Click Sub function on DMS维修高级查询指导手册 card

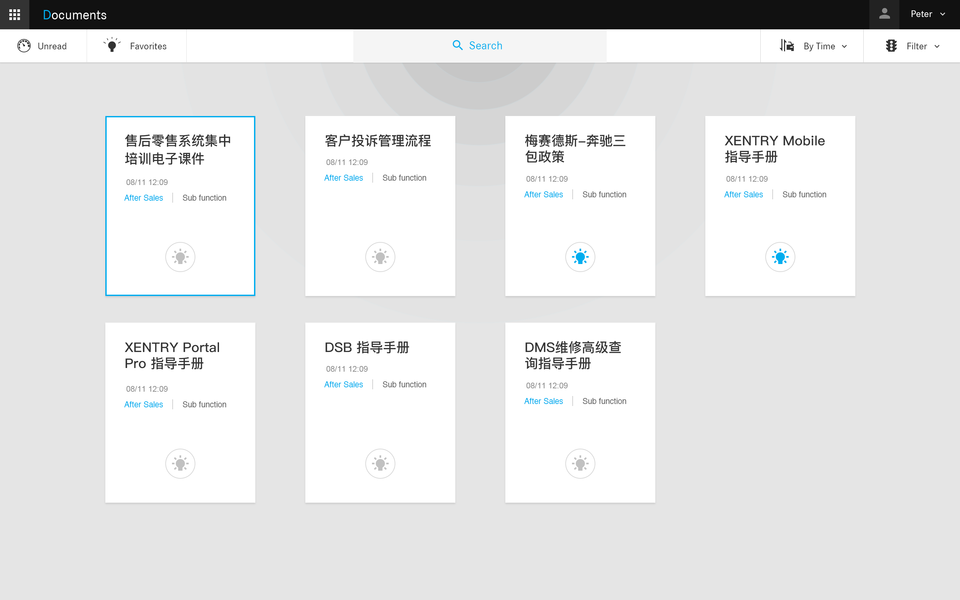(604, 401)
